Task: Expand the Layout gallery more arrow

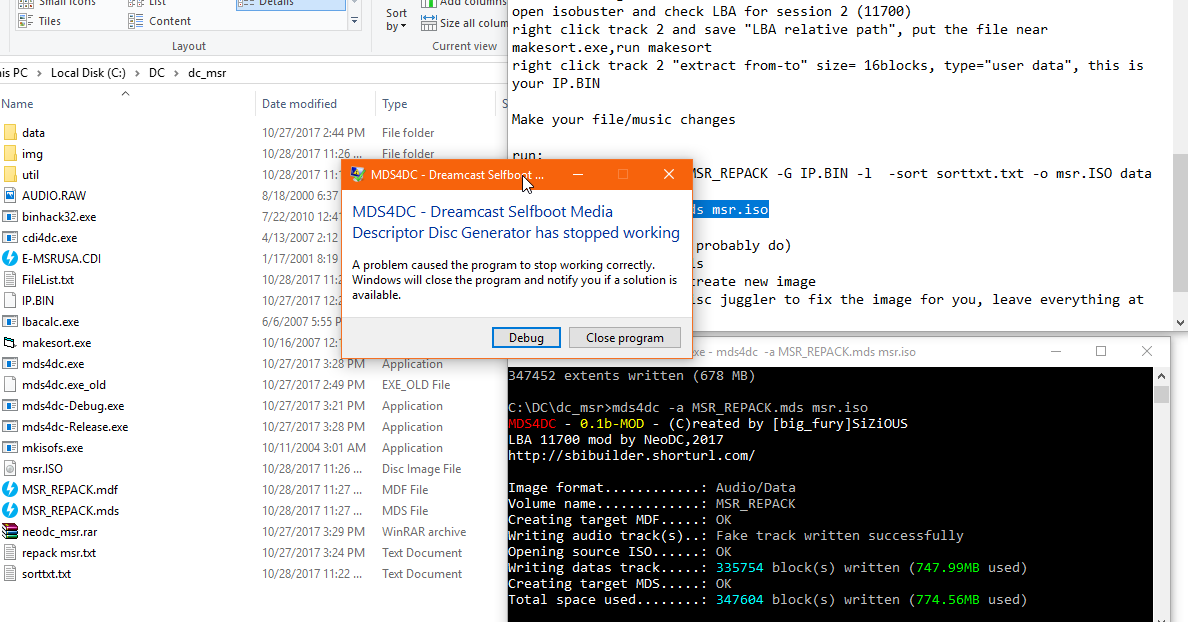Action: (x=354, y=21)
